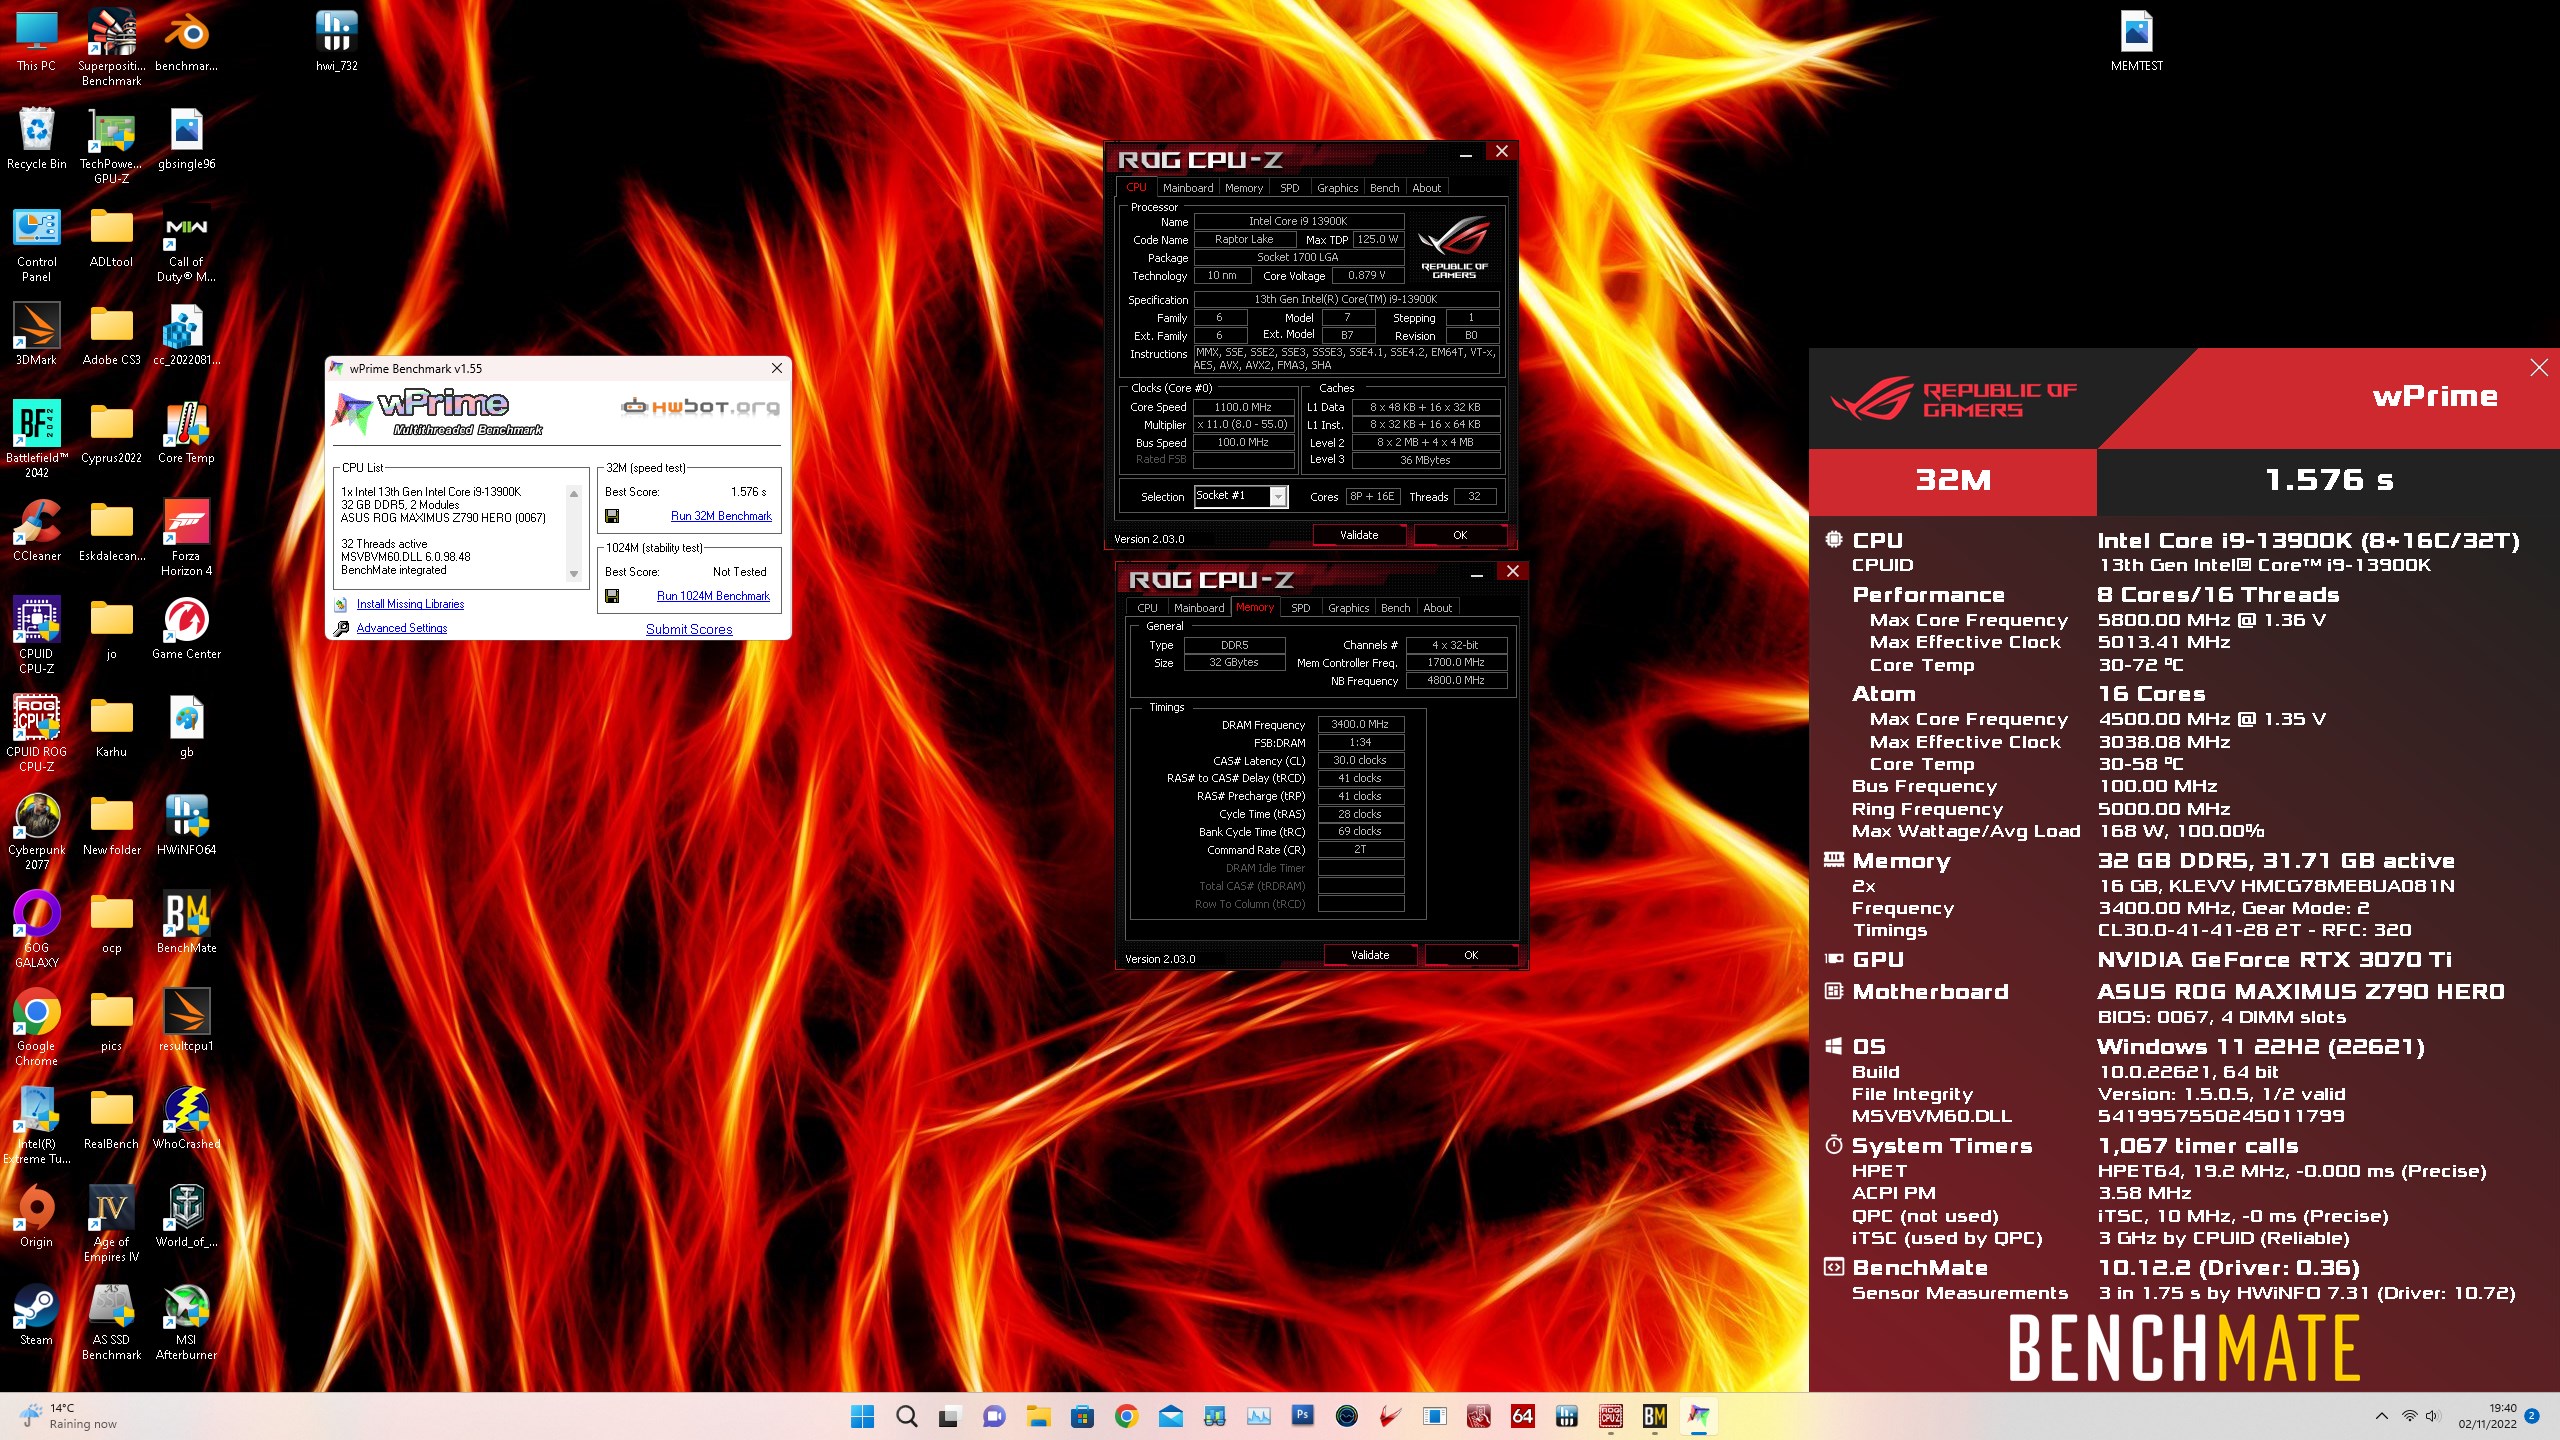Open network Wi-Fi icon in system tray
The image size is (2560, 1440).
[2409, 1416]
